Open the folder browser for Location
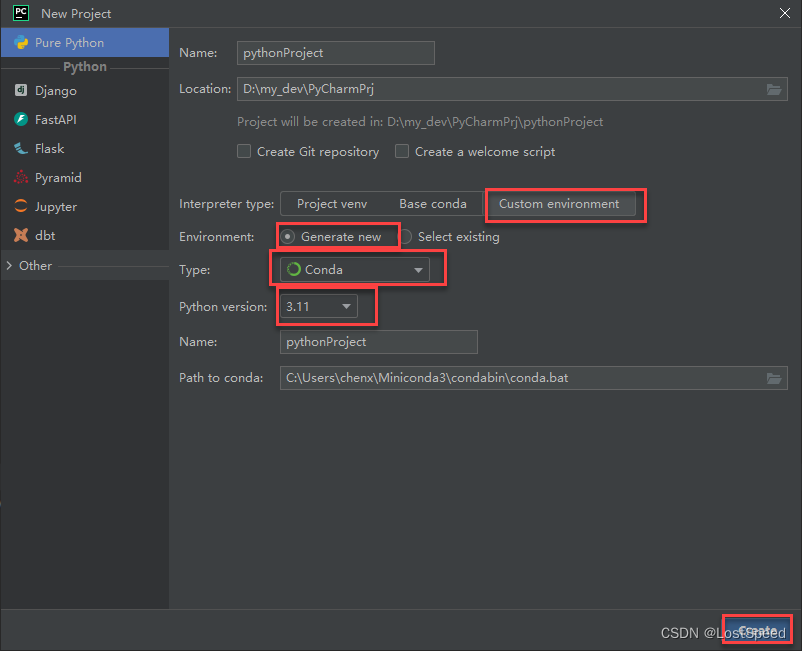The image size is (802, 651). tap(774, 88)
